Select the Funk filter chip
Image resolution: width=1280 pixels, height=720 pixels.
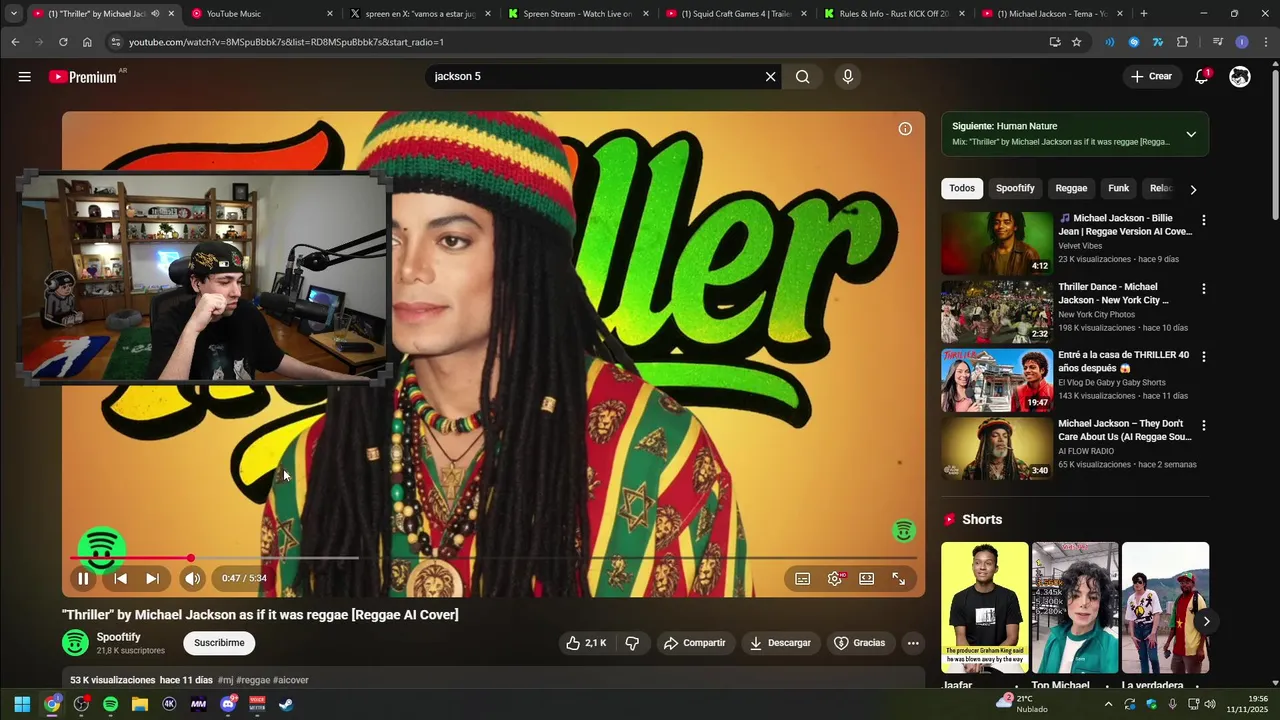[1119, 188]
